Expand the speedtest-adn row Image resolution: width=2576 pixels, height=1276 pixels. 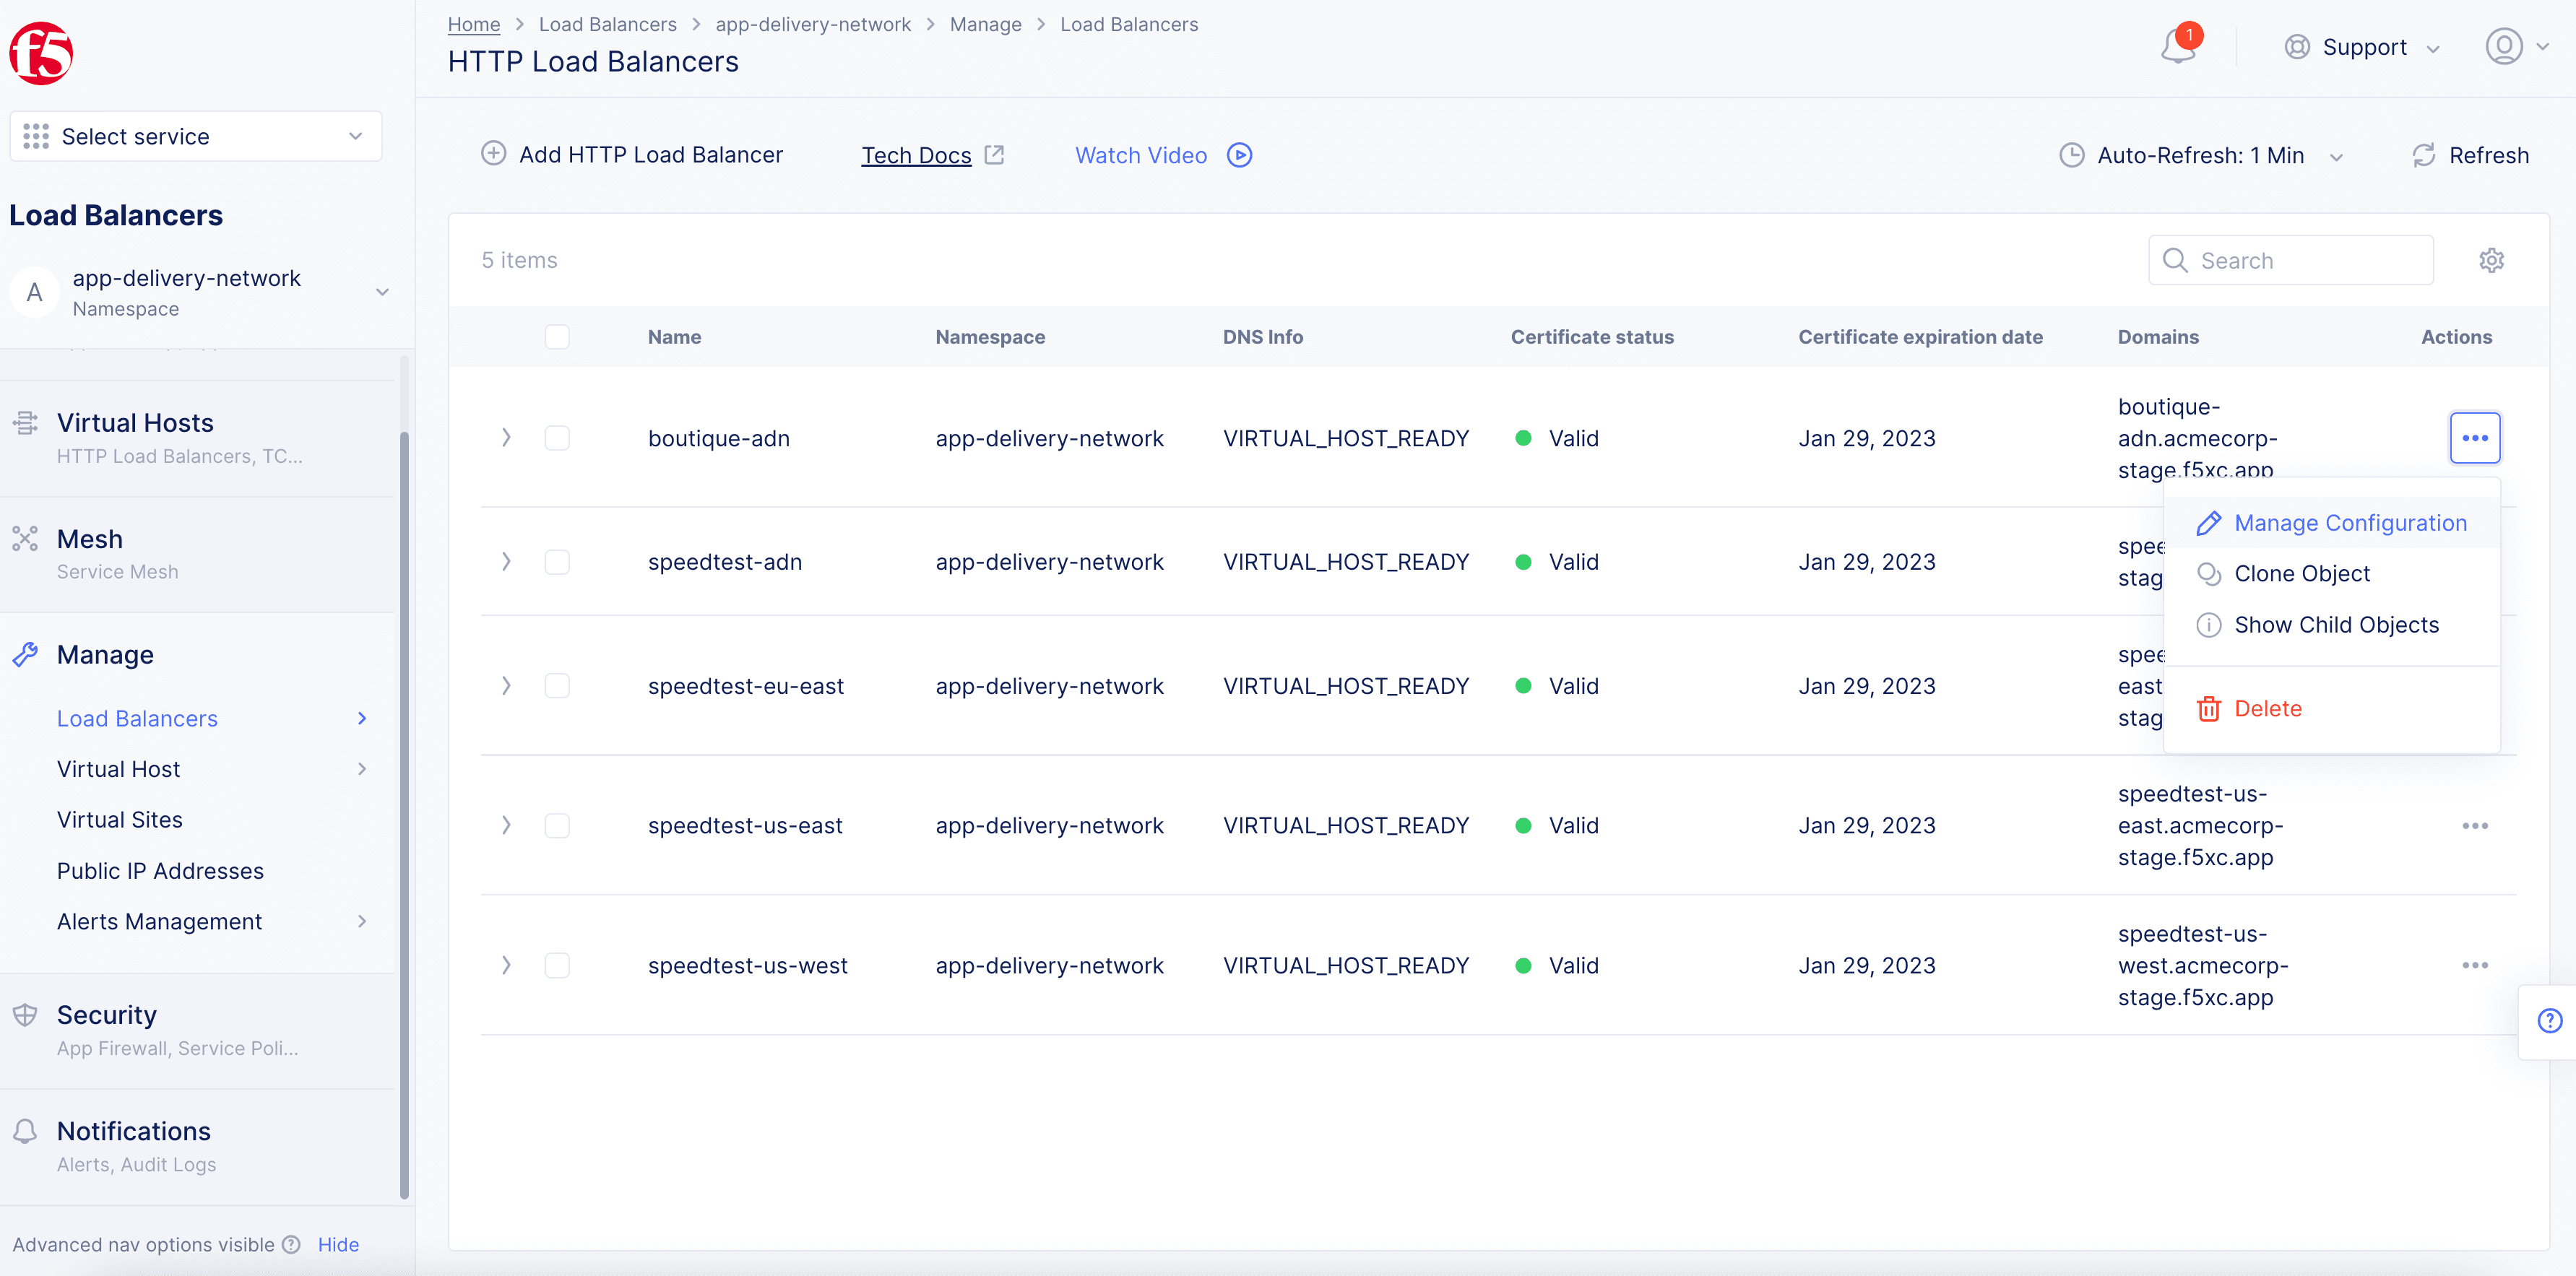click(506, 562)
